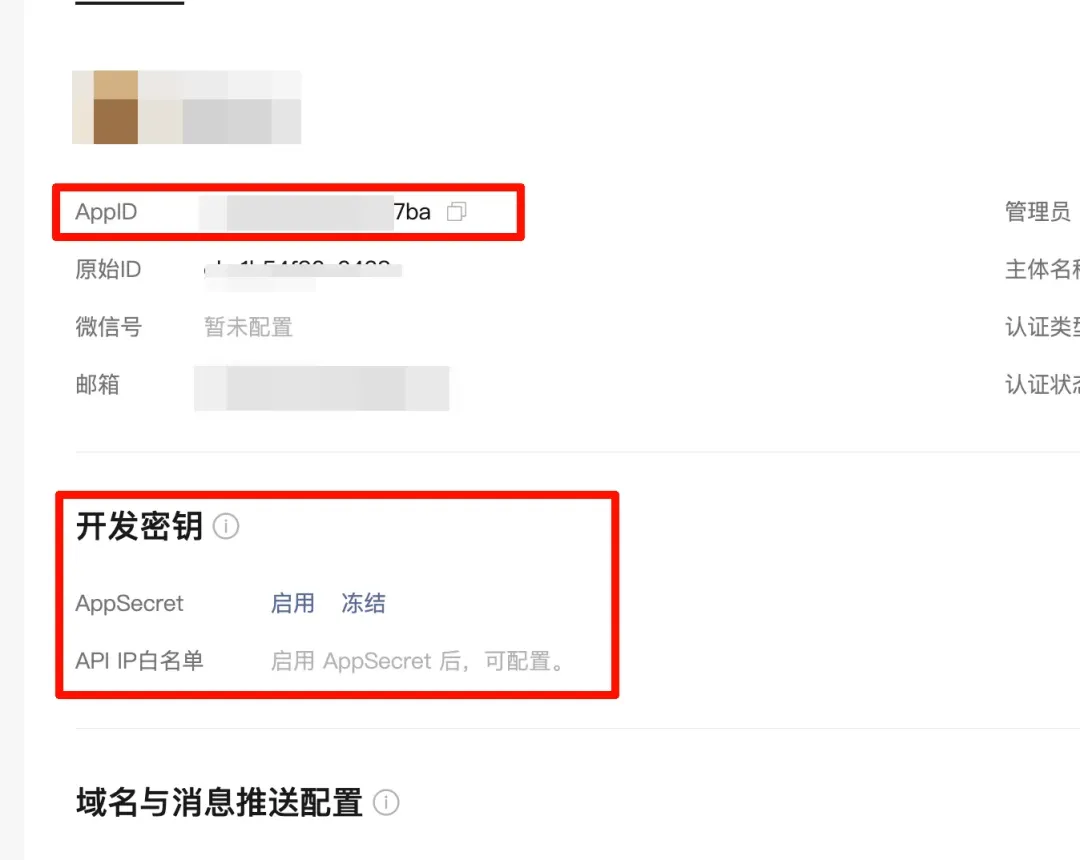1080x860 pixels.
Task: Click 冻结 link for AppSecret
Action: 363,603
